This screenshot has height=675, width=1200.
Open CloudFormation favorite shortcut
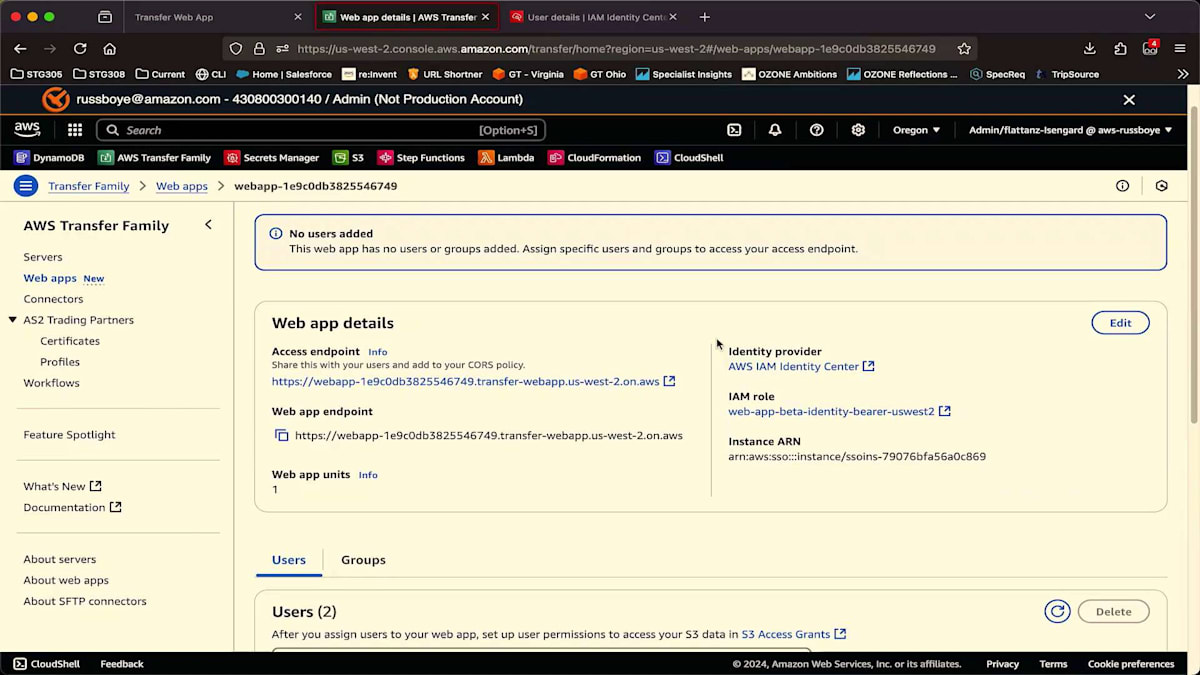coord(594,158)
